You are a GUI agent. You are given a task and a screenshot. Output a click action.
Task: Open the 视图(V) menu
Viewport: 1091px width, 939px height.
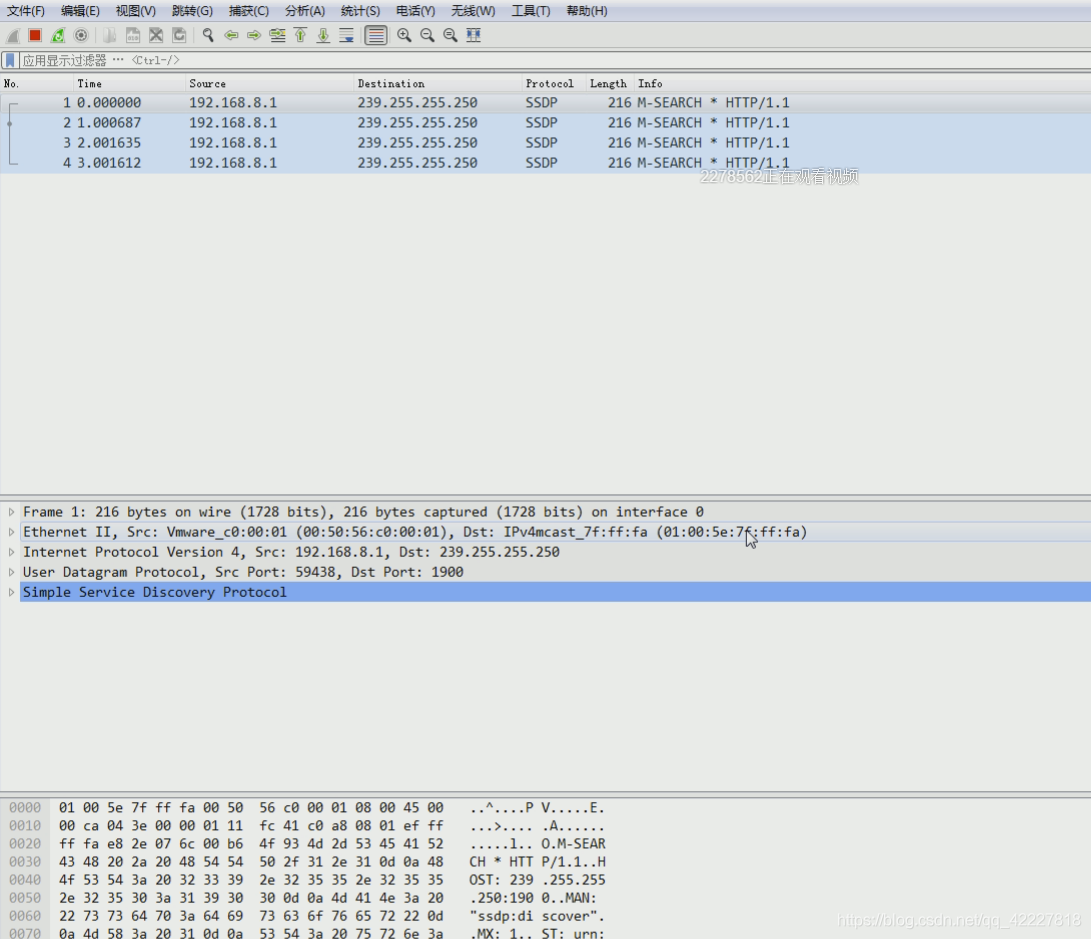pos(136,11)
